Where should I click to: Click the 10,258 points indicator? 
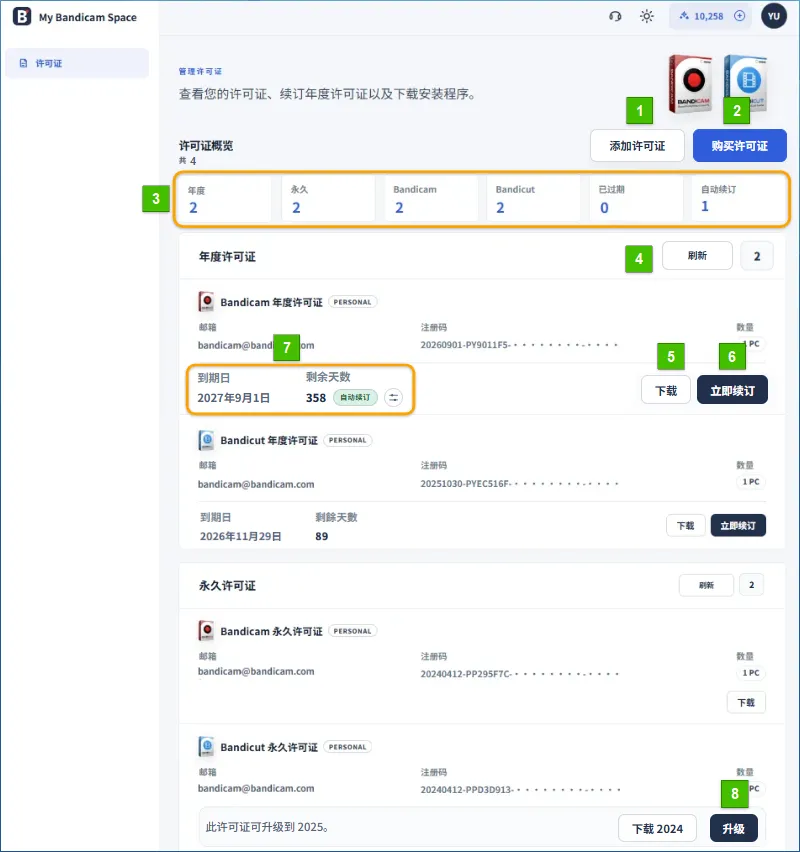709,16
